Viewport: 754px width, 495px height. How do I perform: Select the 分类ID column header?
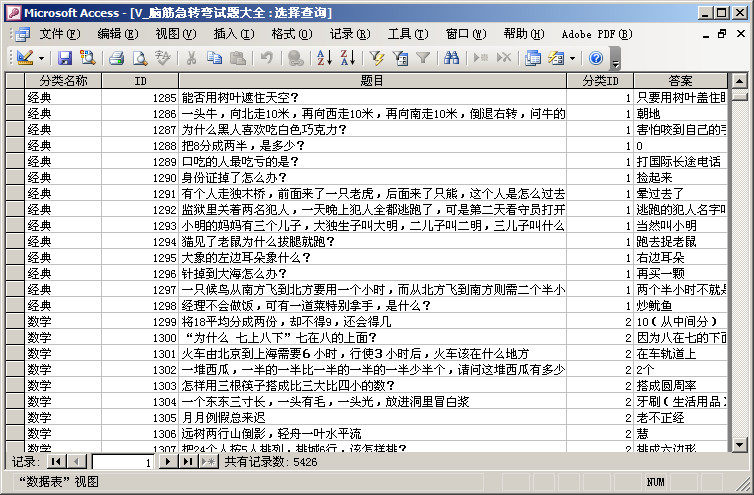pos(600,80)
